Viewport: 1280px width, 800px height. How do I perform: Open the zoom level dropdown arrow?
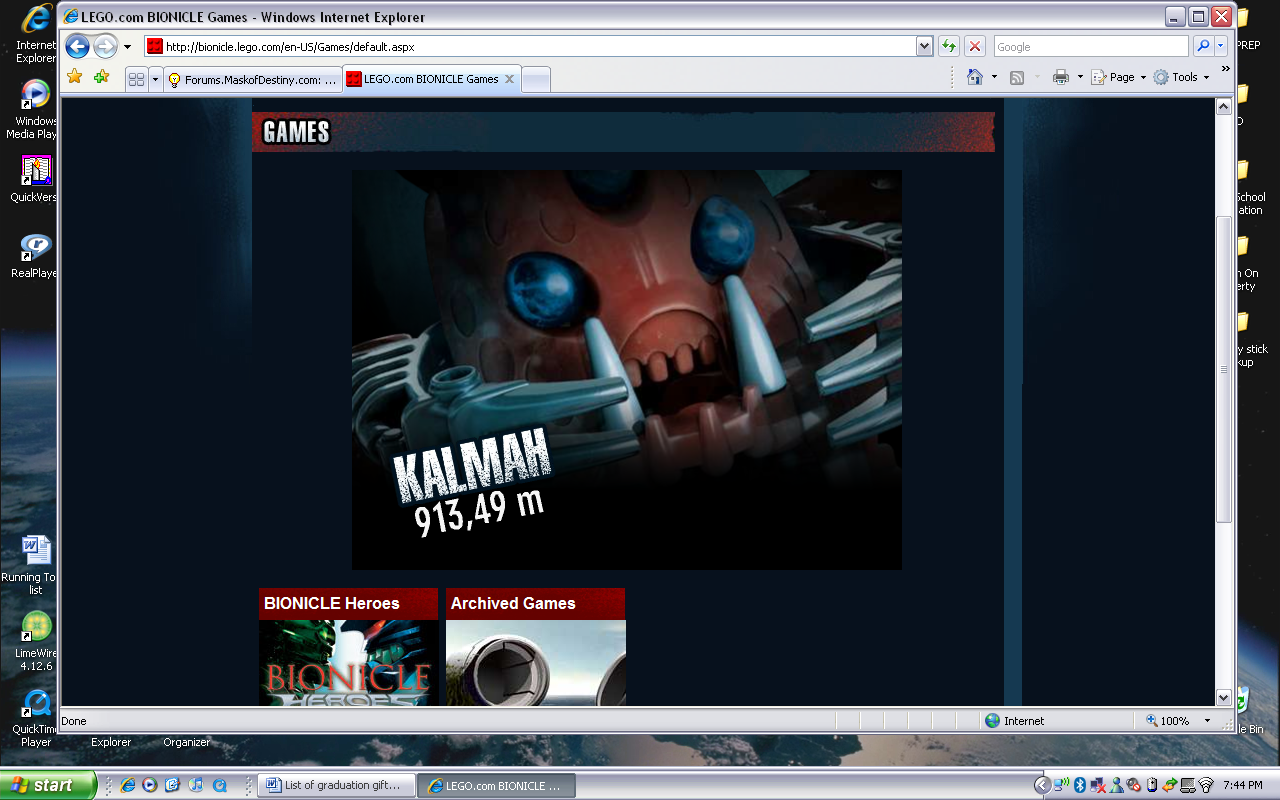[x=1207, y=720]
